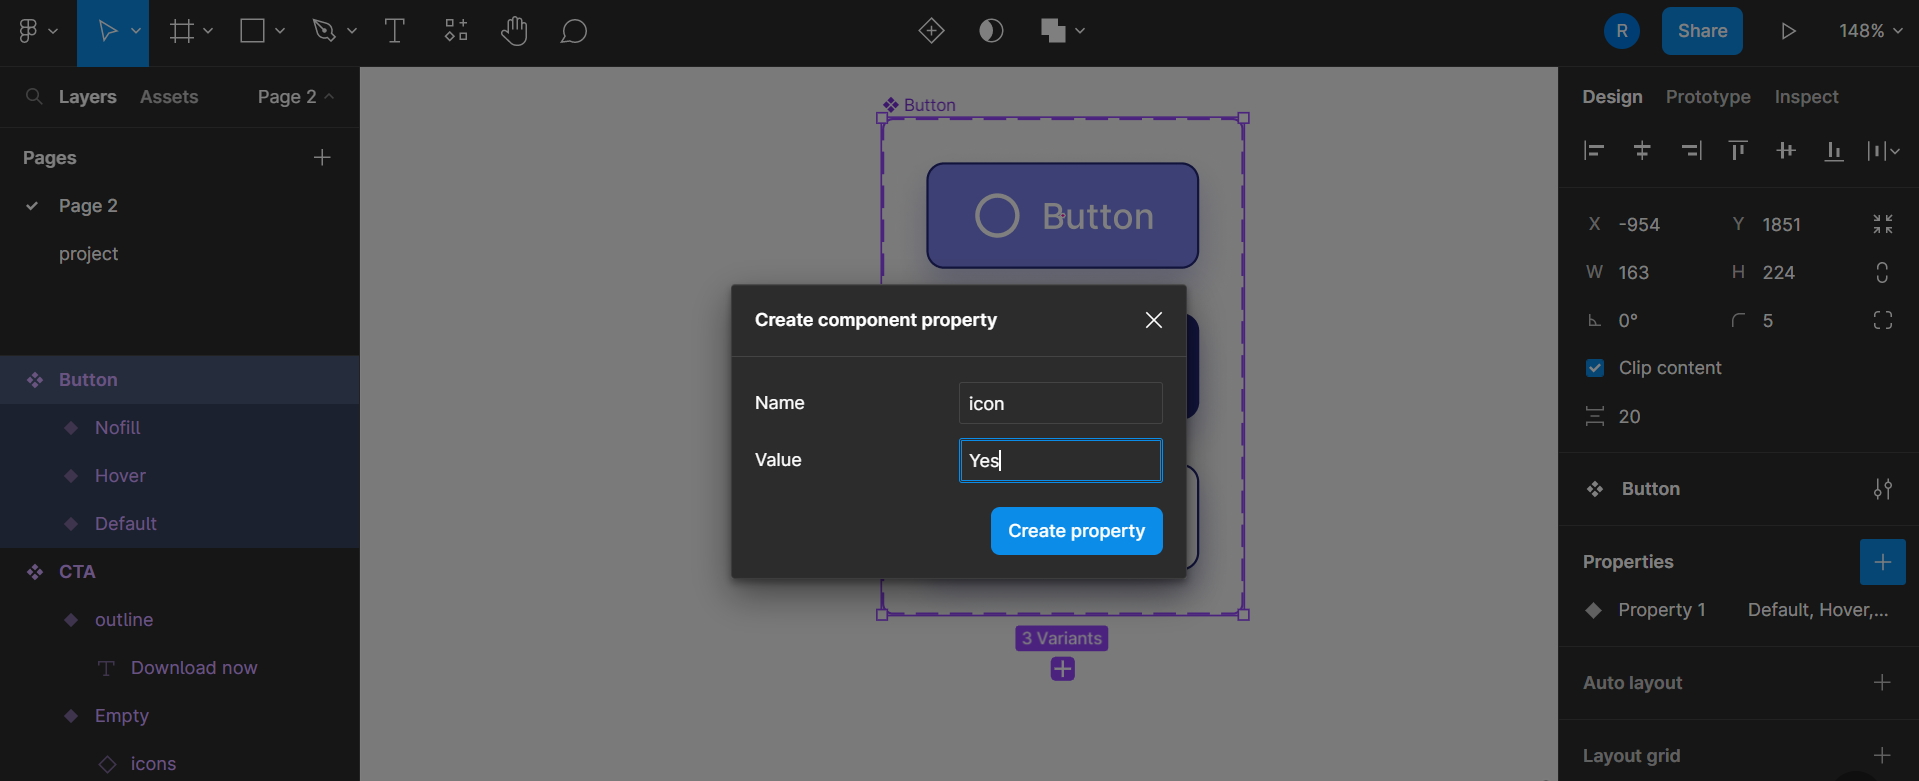The width and height of the screenshot is (1919, 781).
Task: Click the Resources components icon
Action: (x=456, y=31)
